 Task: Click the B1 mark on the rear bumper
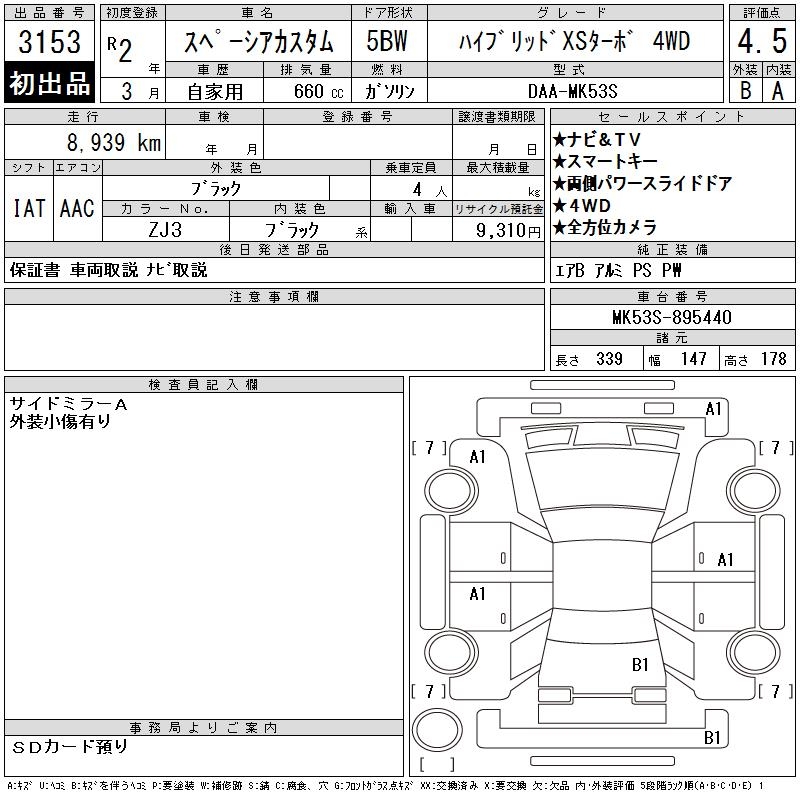coord(713,737)
